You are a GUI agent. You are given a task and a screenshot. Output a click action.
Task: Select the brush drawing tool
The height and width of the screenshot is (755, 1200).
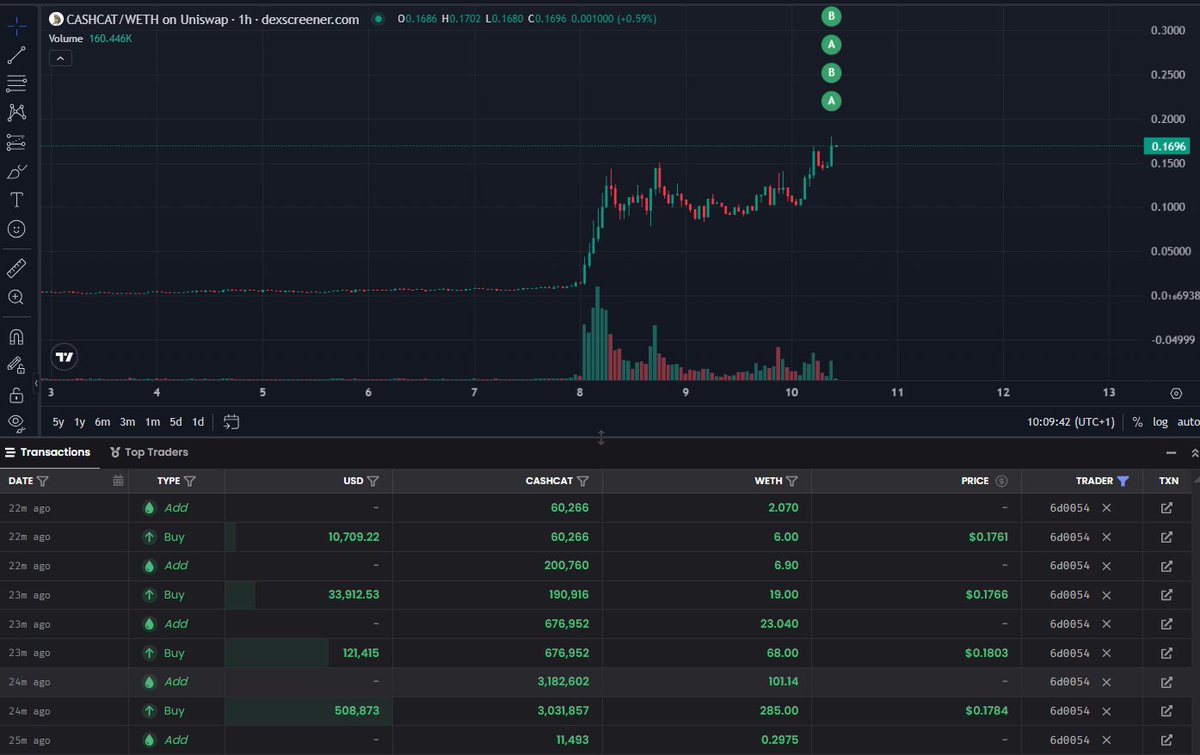click(16, 171)
